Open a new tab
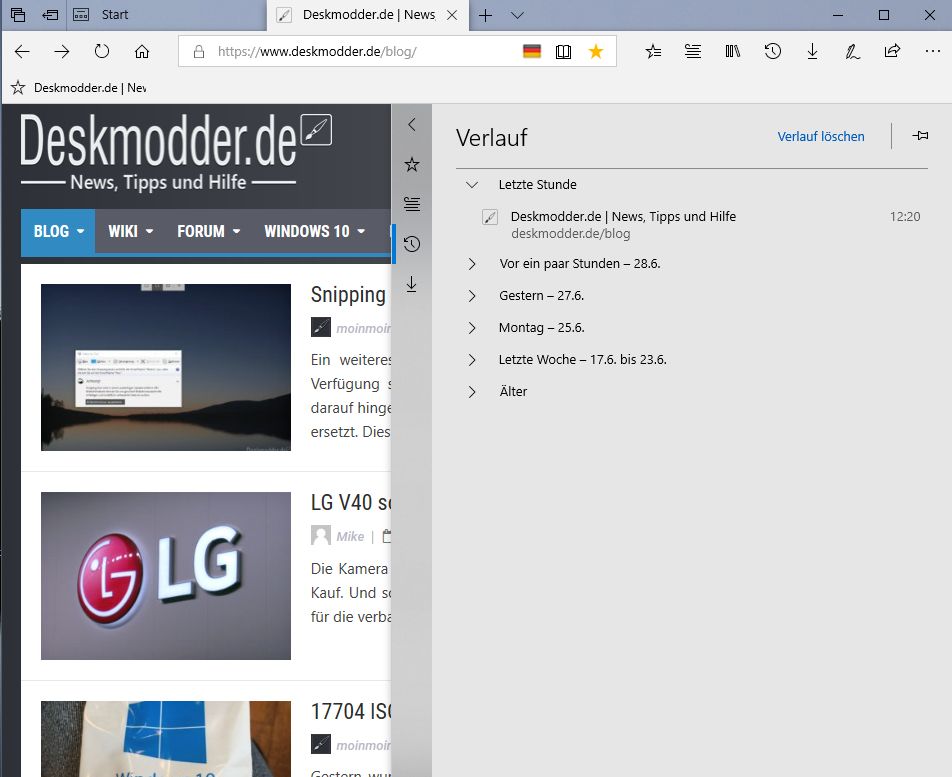The image size is (952, 777). coord(486,15)
